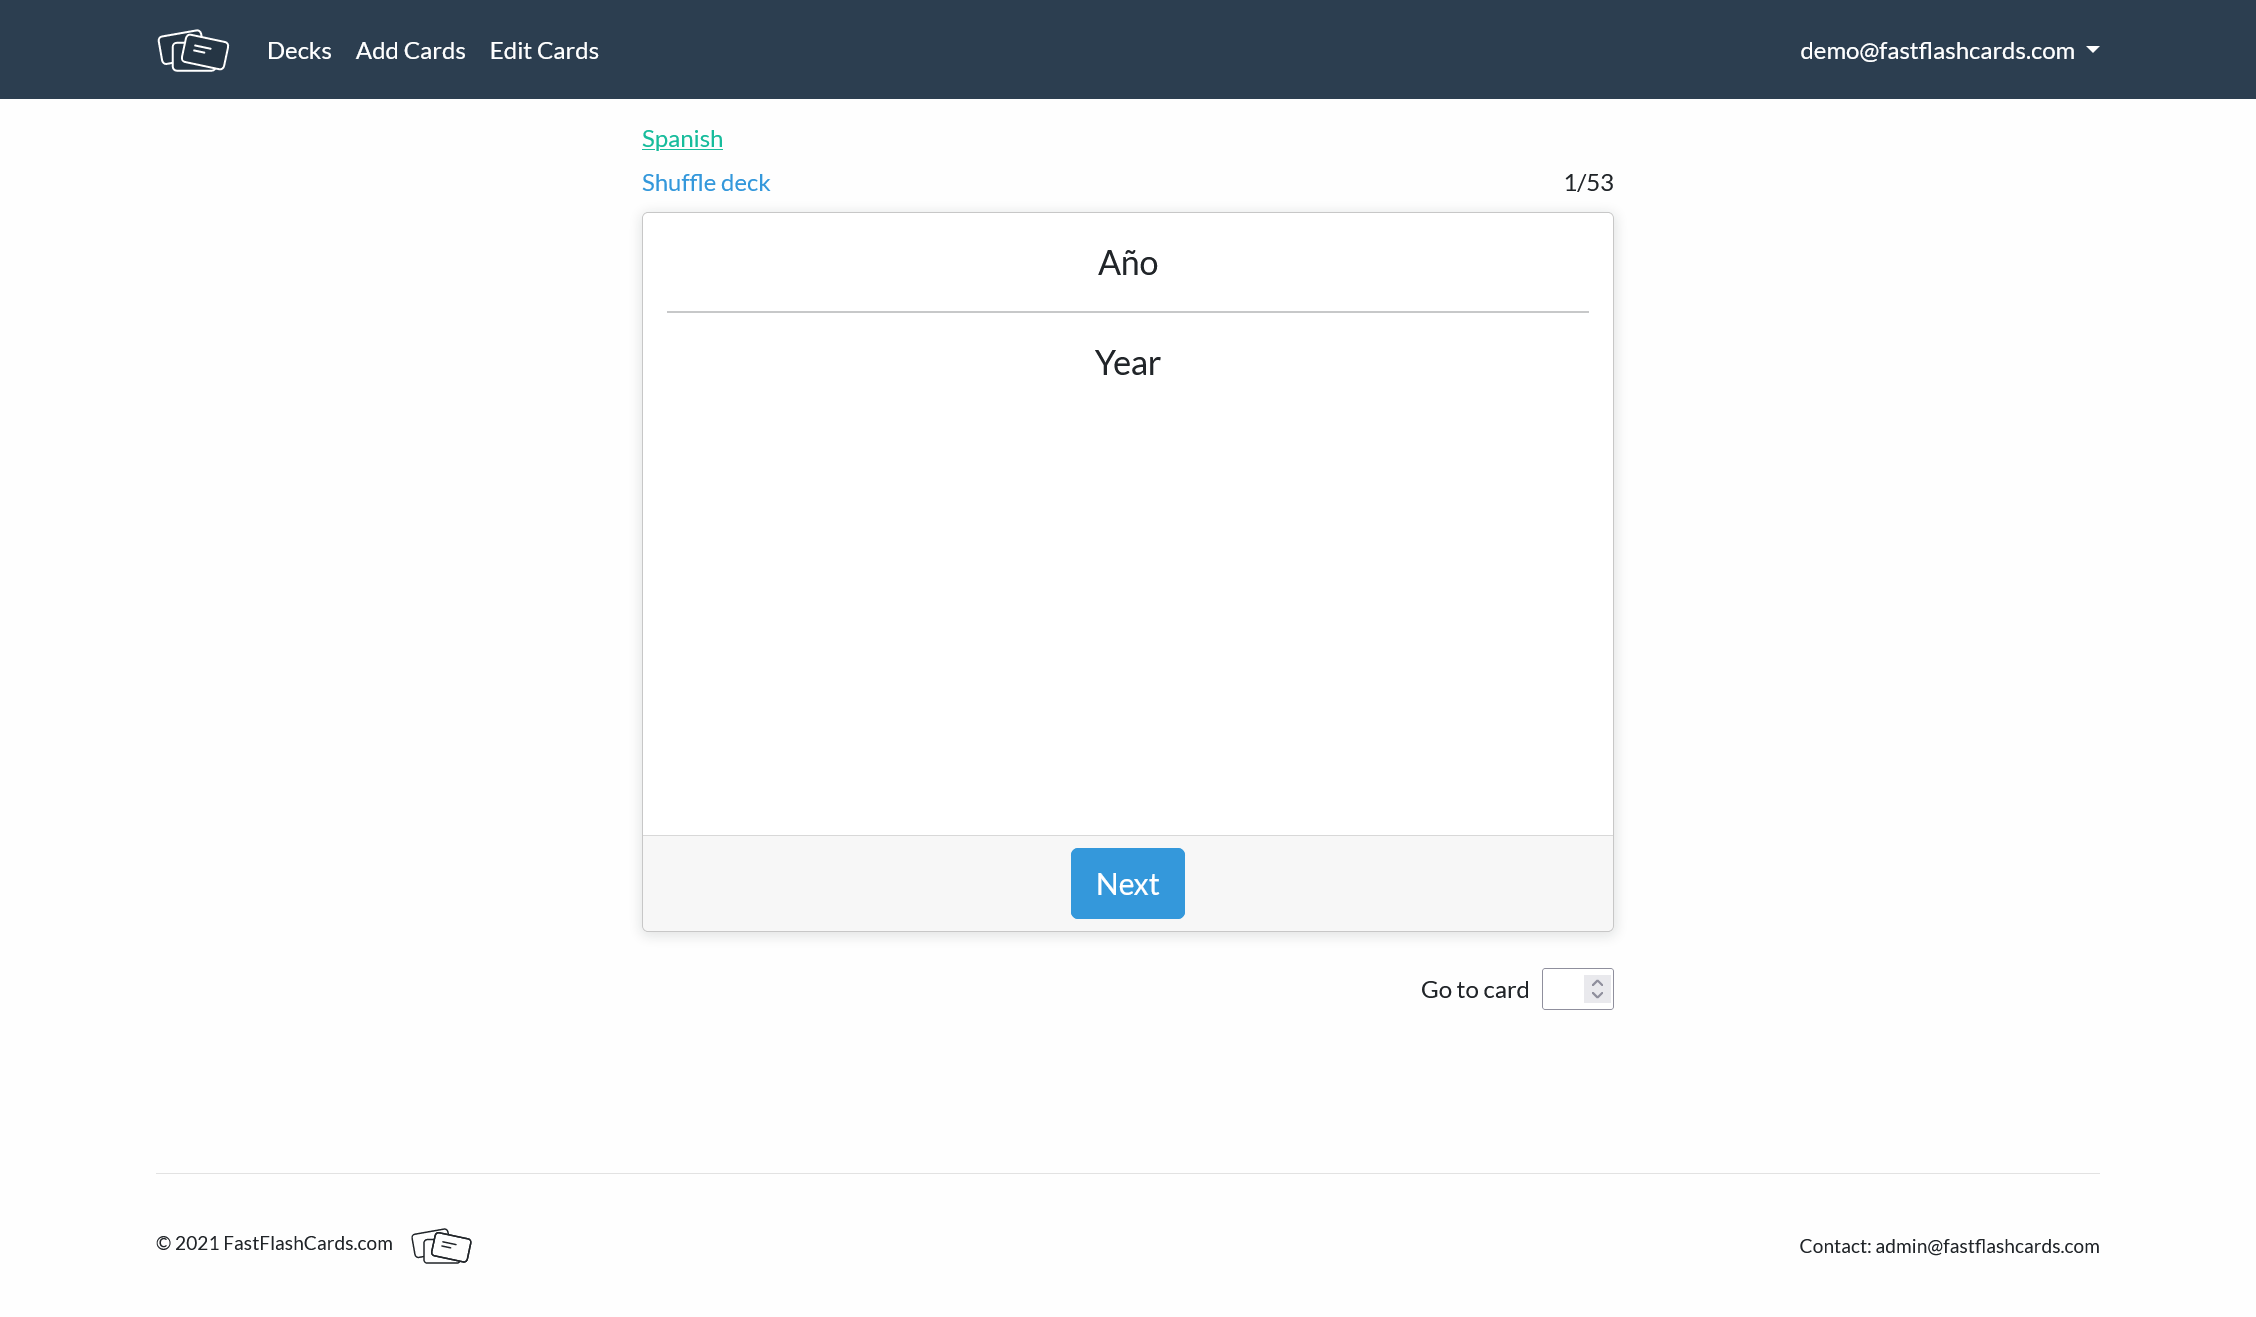Increment card number with the up arrow
Image resolution: width=2256 pixels, height=1317 pixels.
(1597, 982)
